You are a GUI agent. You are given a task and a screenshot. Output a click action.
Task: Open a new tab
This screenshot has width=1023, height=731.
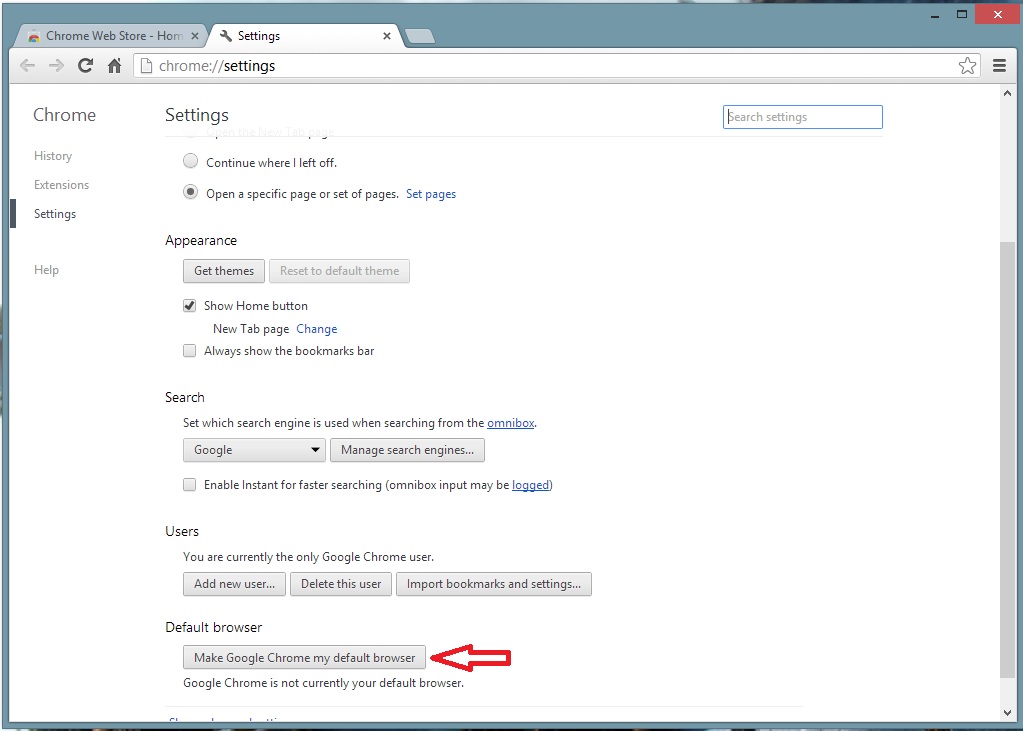420,37
